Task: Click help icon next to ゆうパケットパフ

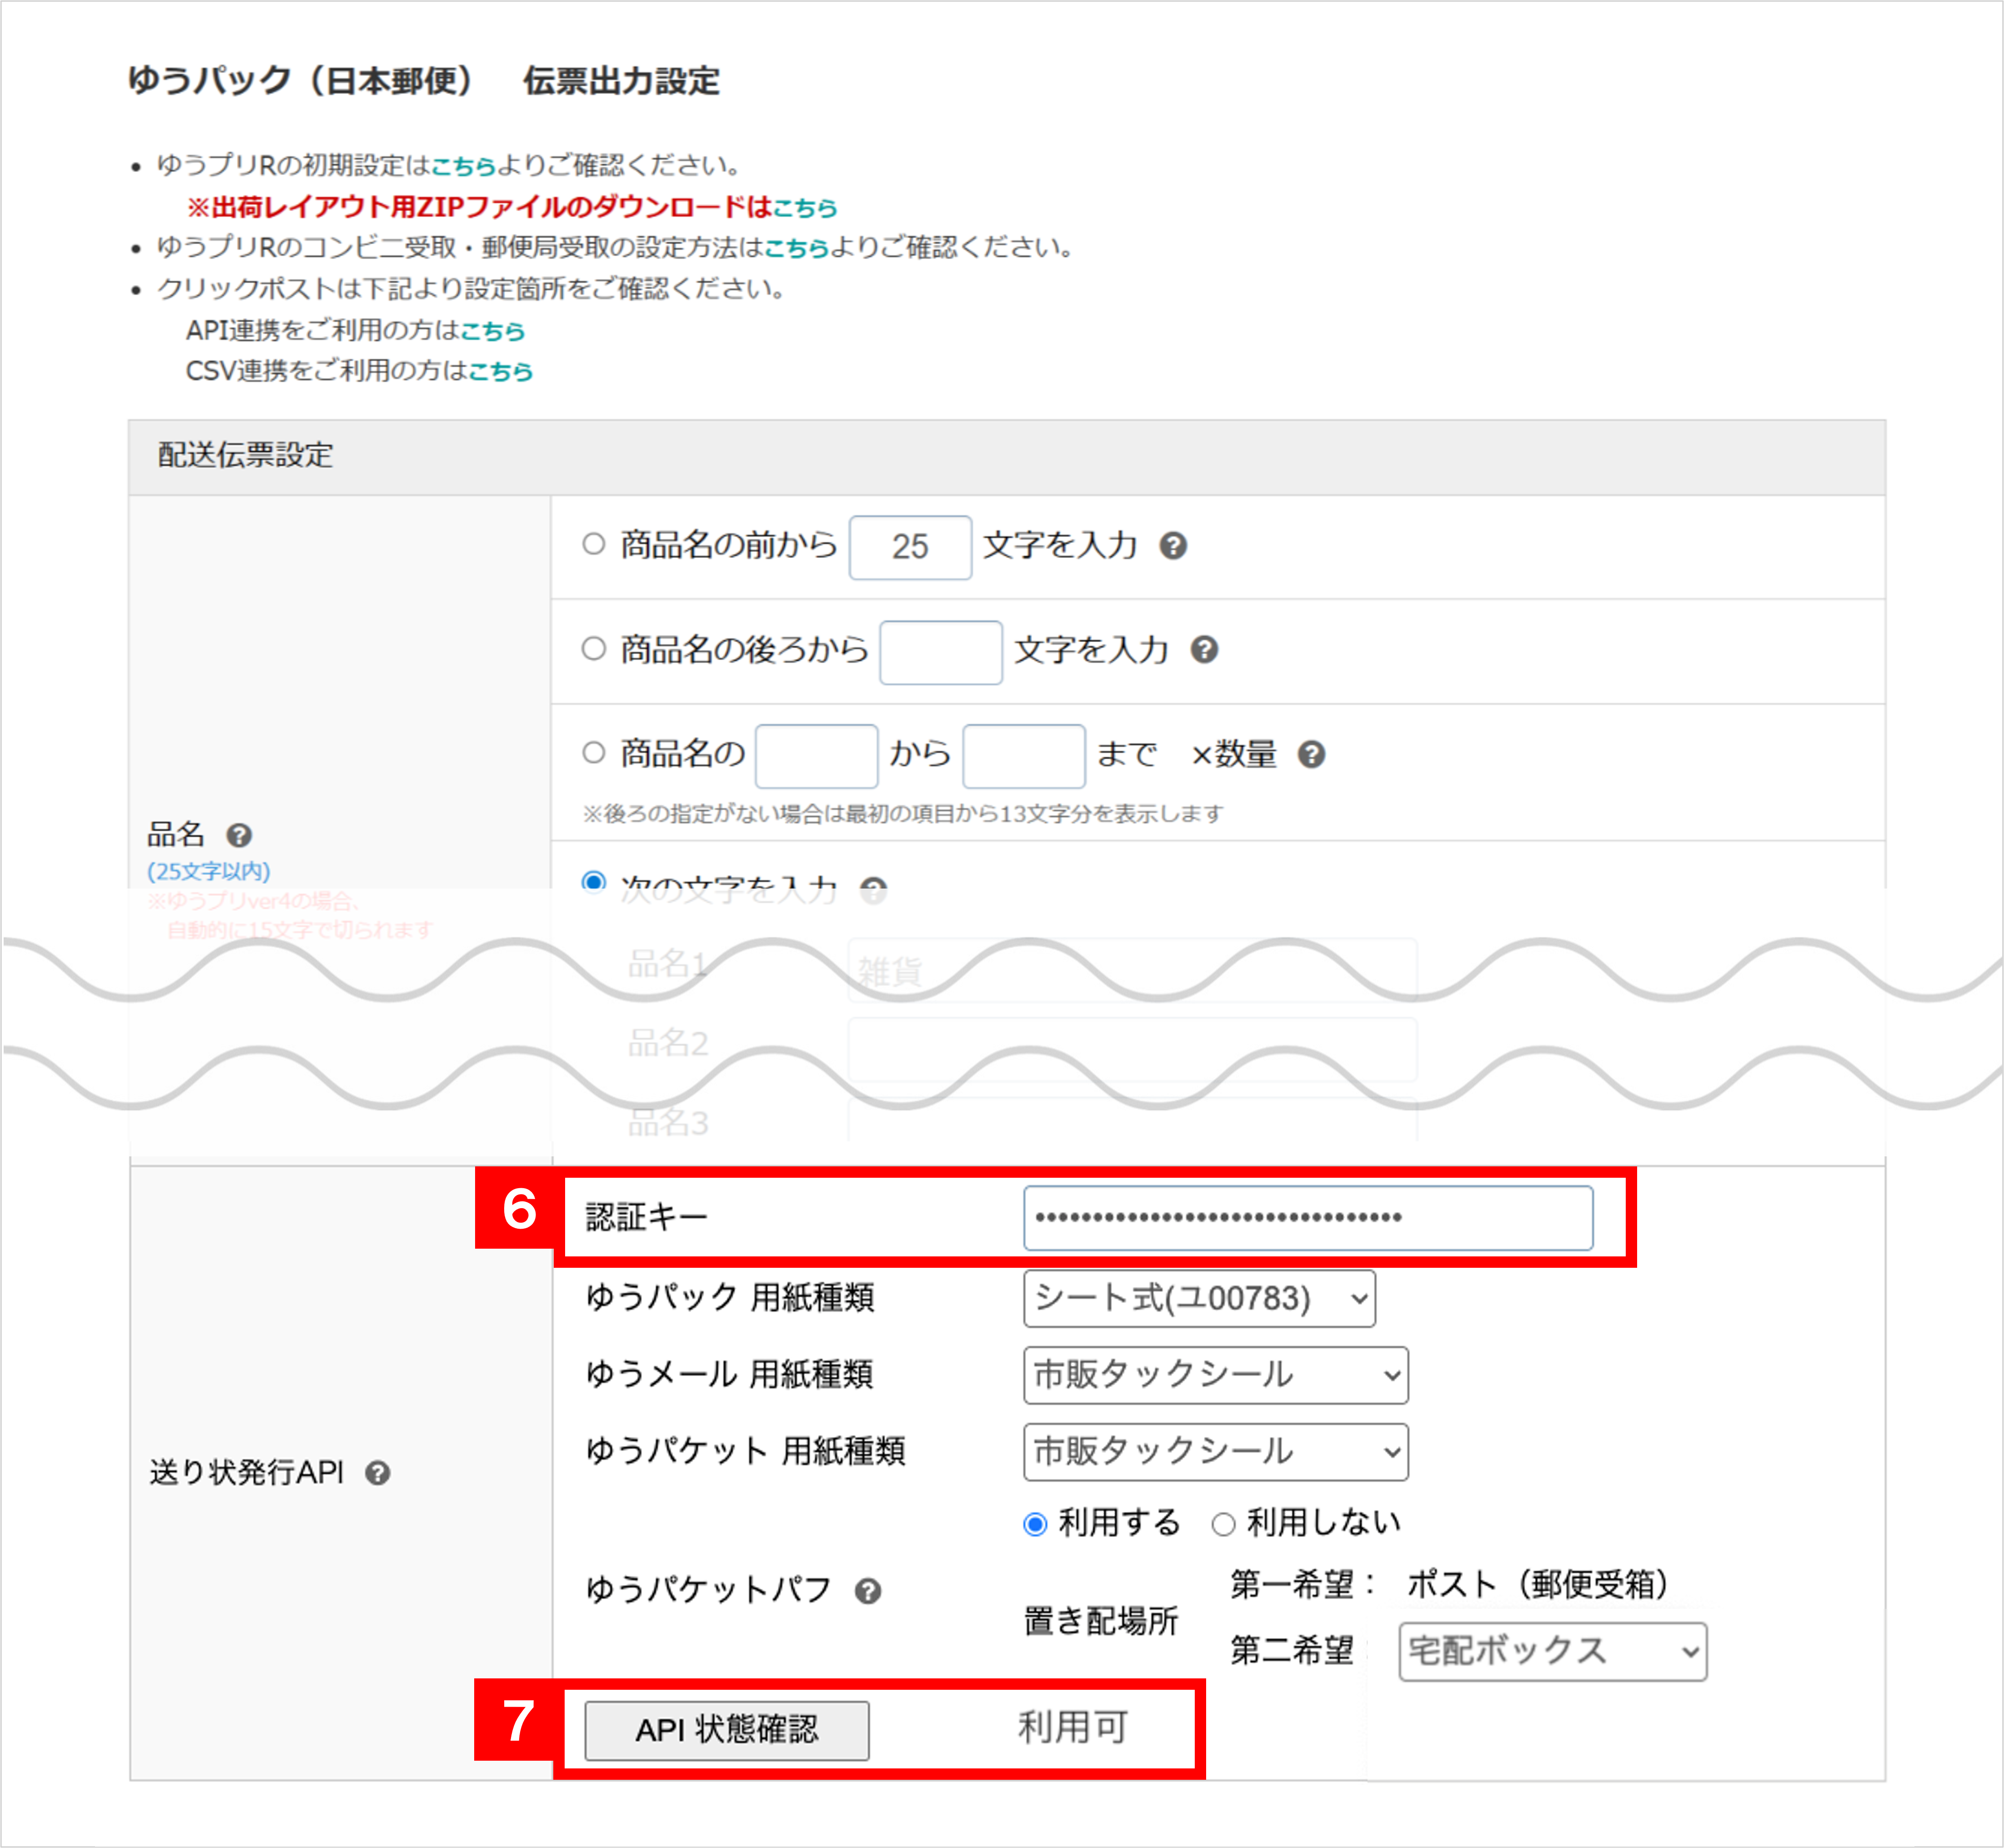Action: (x=868, y=1591)
